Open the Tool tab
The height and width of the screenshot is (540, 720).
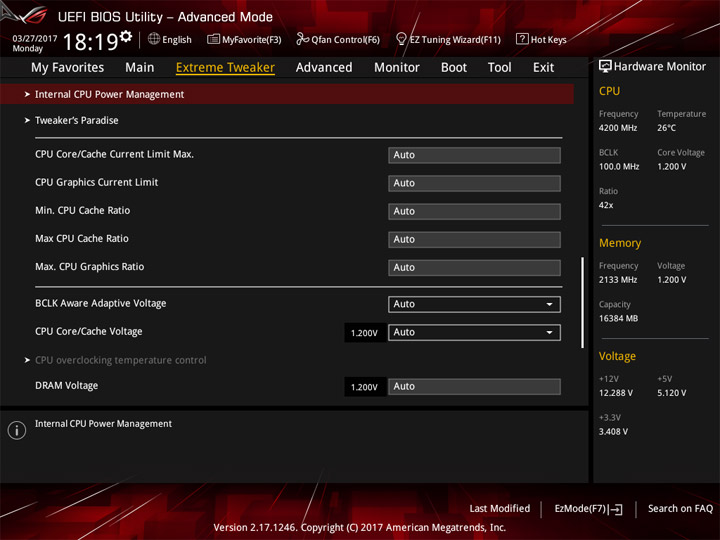point(500,68)
